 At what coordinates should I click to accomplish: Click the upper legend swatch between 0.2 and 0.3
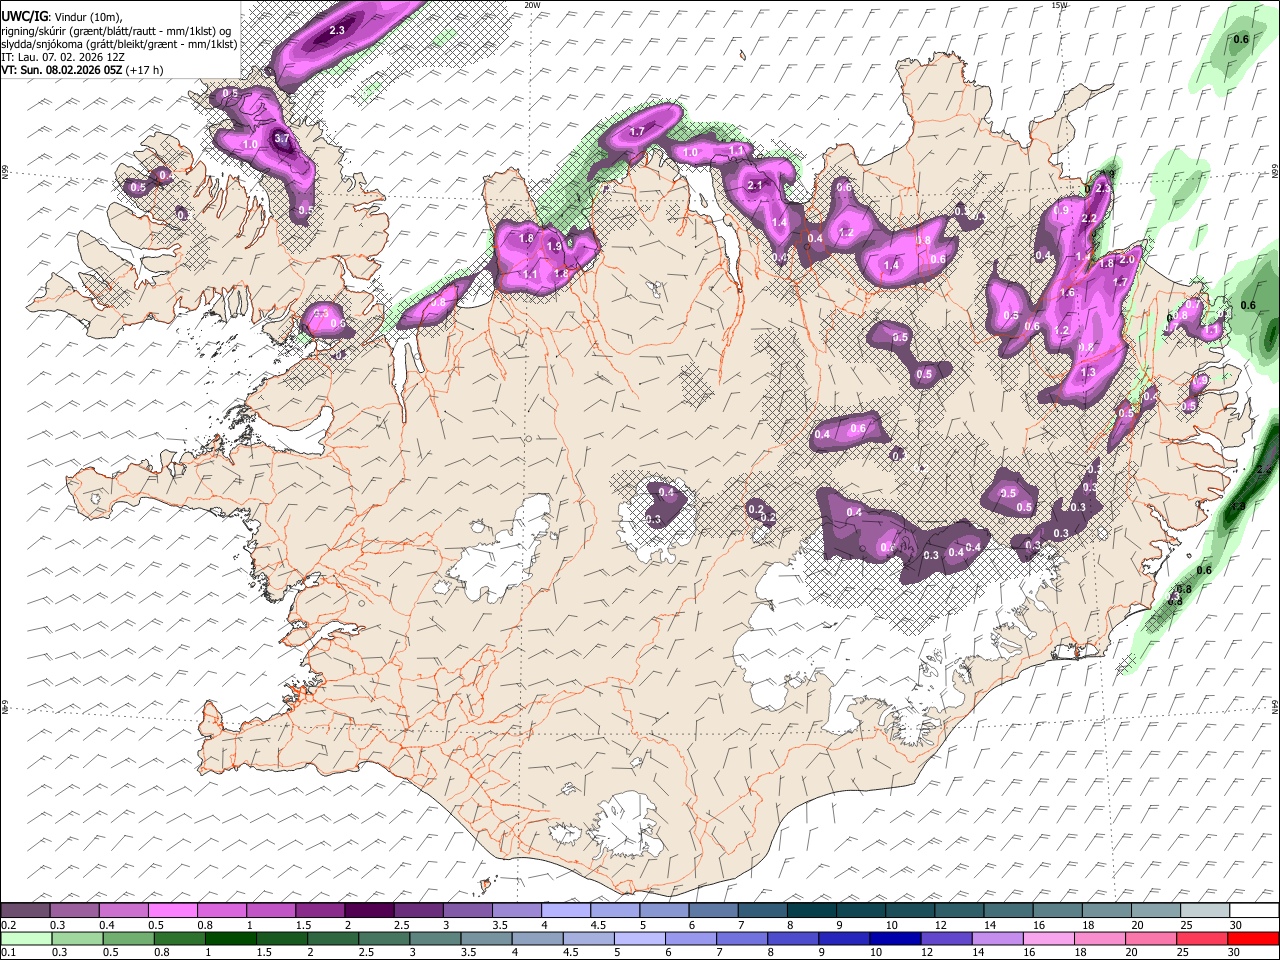26,910
